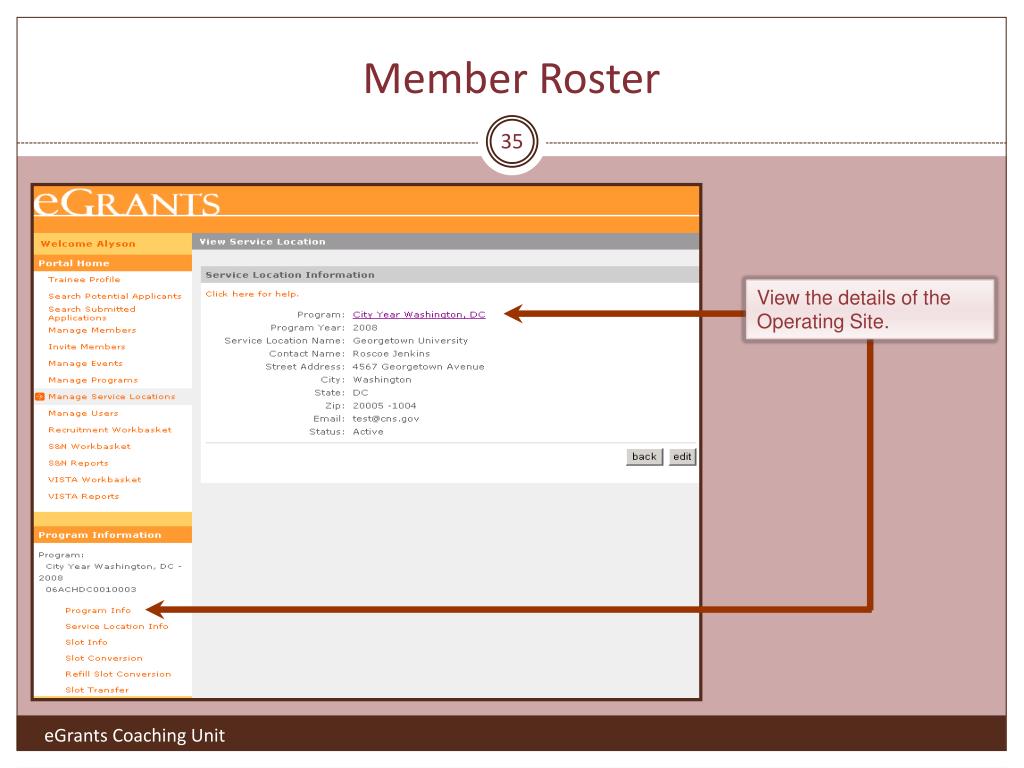Go to Search Potential Applicants
Image resolution: width=1024 pixels, height=768 pixels.
[115, 296]
